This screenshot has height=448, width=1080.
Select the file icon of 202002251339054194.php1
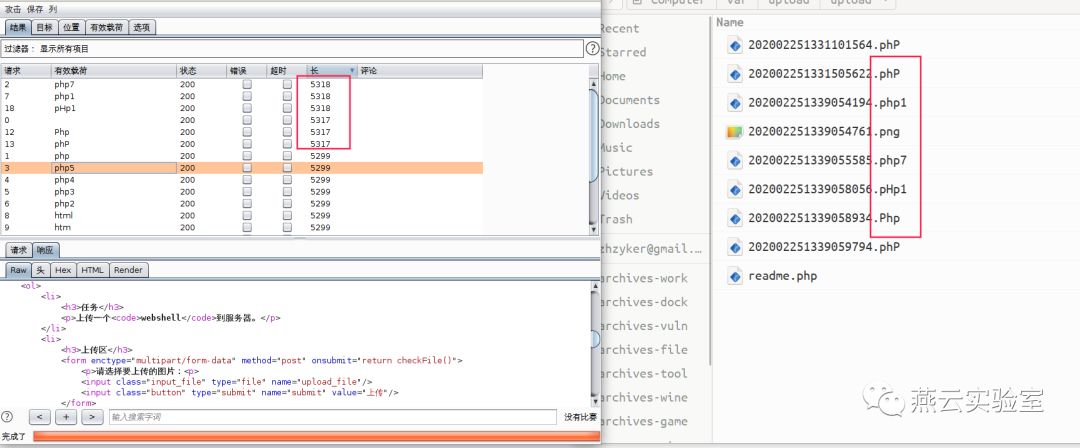click(735, 103)
